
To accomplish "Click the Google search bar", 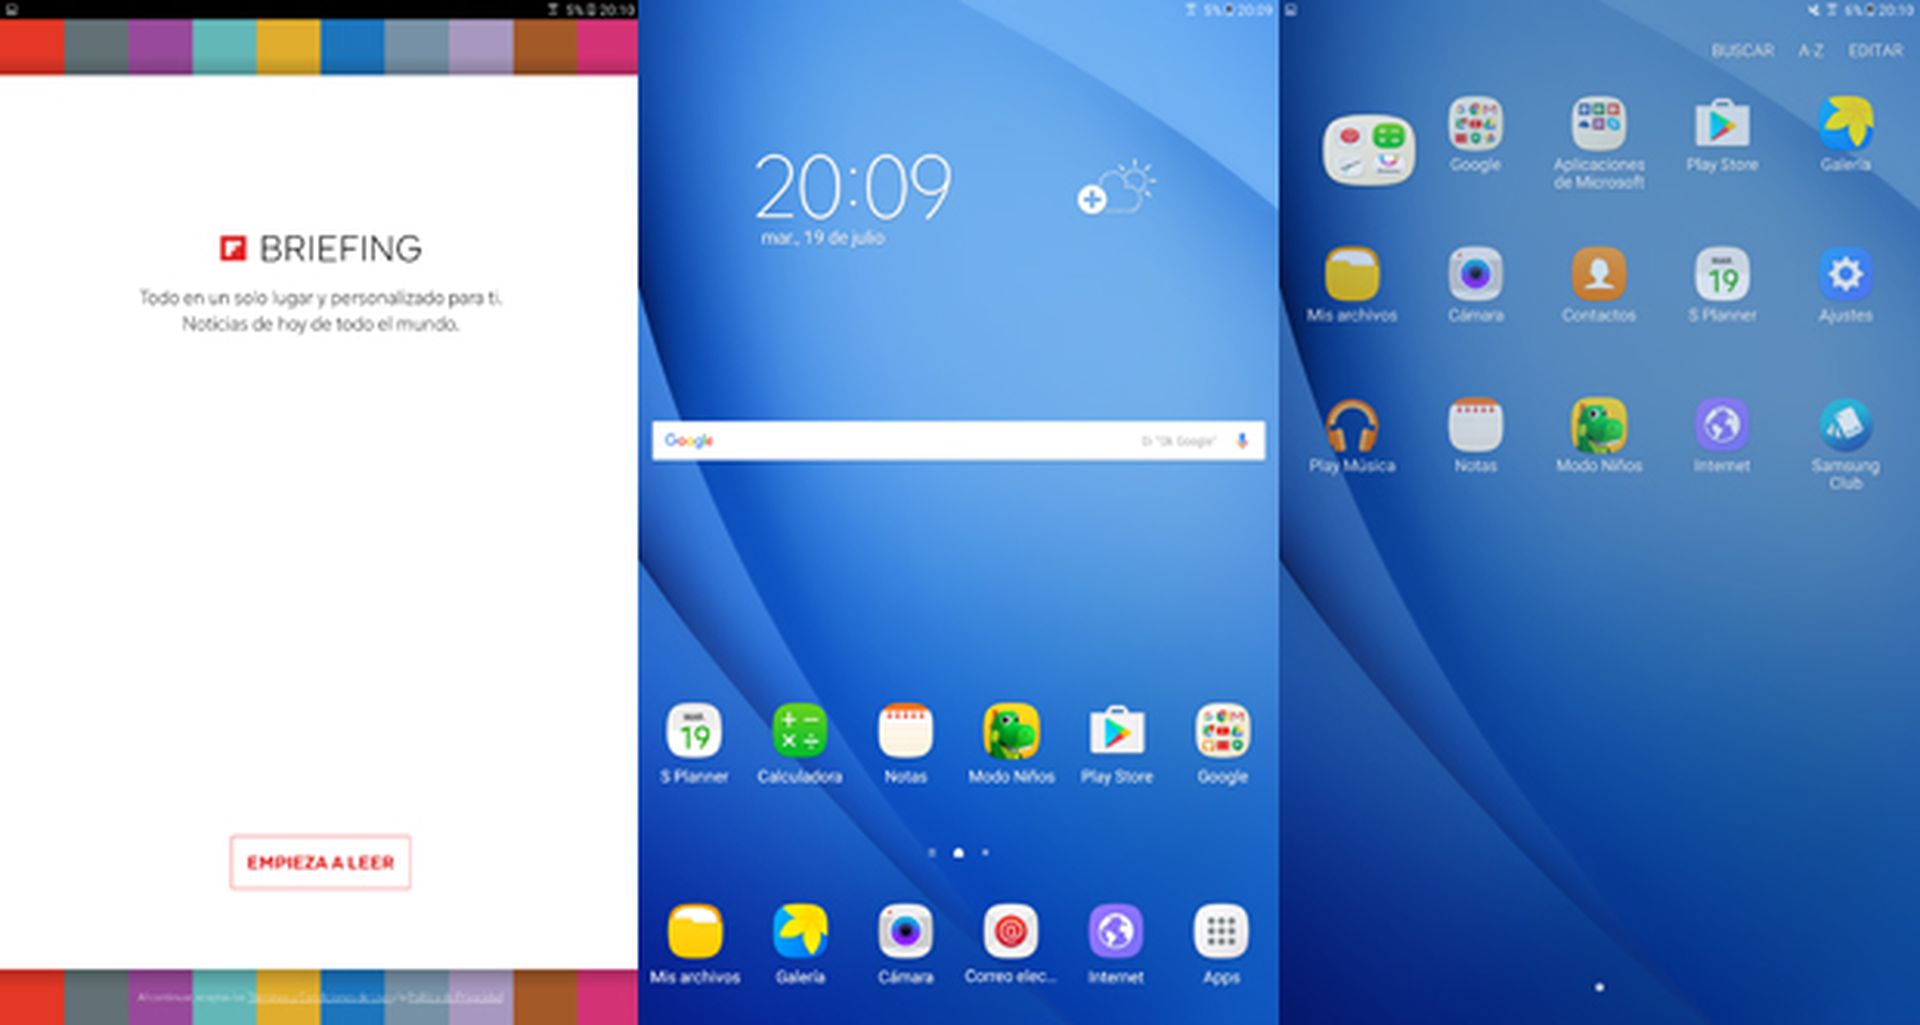I will [x=920, y=441].
